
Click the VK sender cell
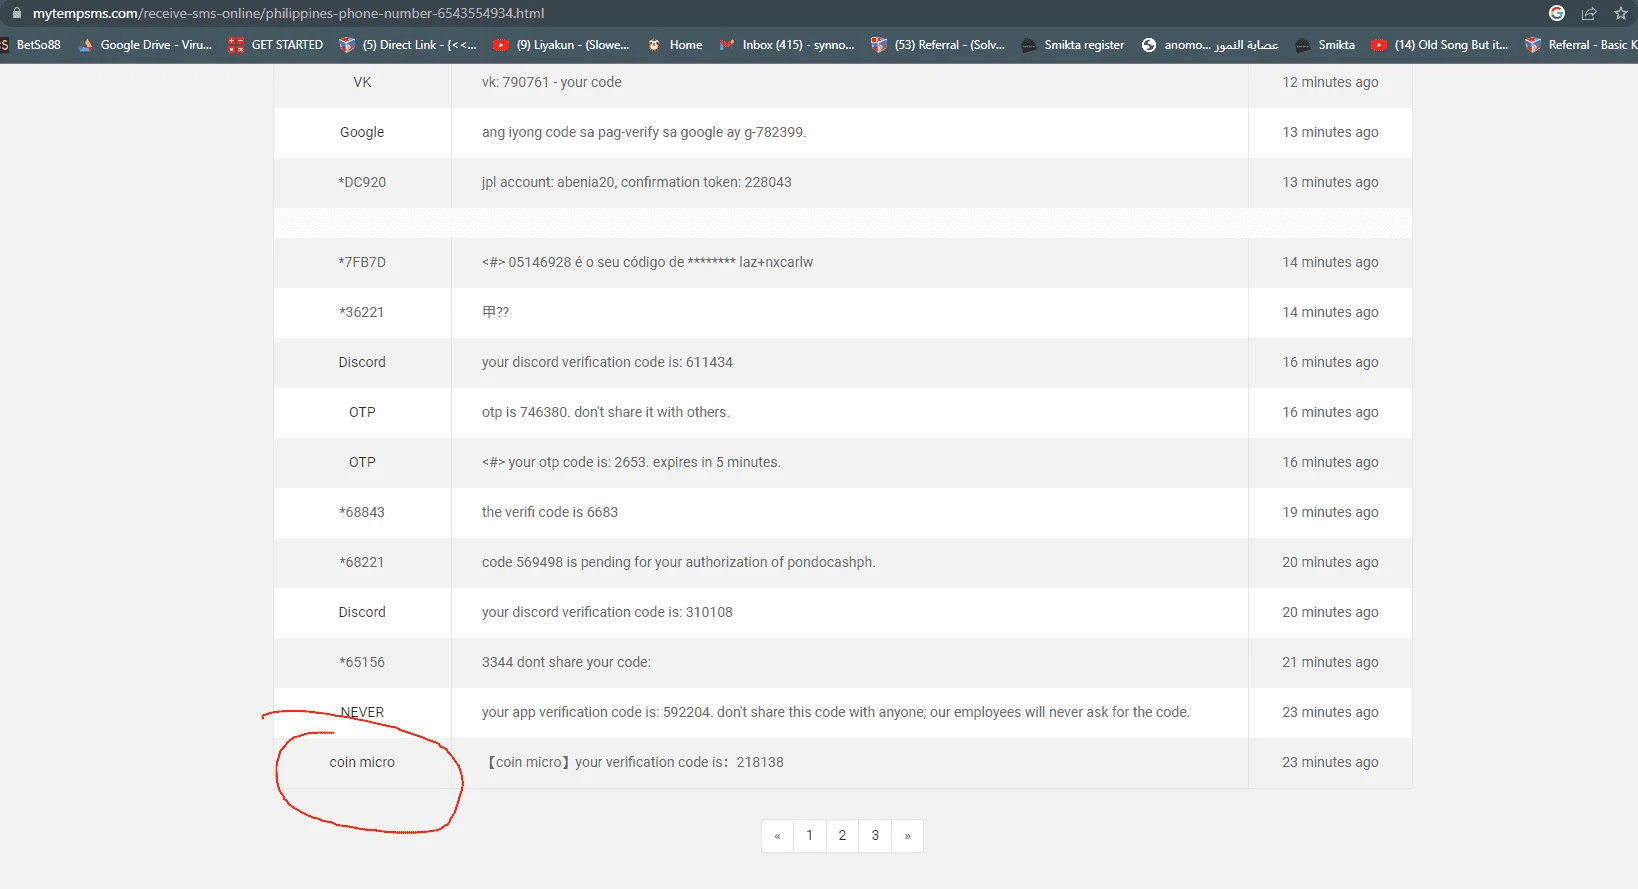point(362,82)
